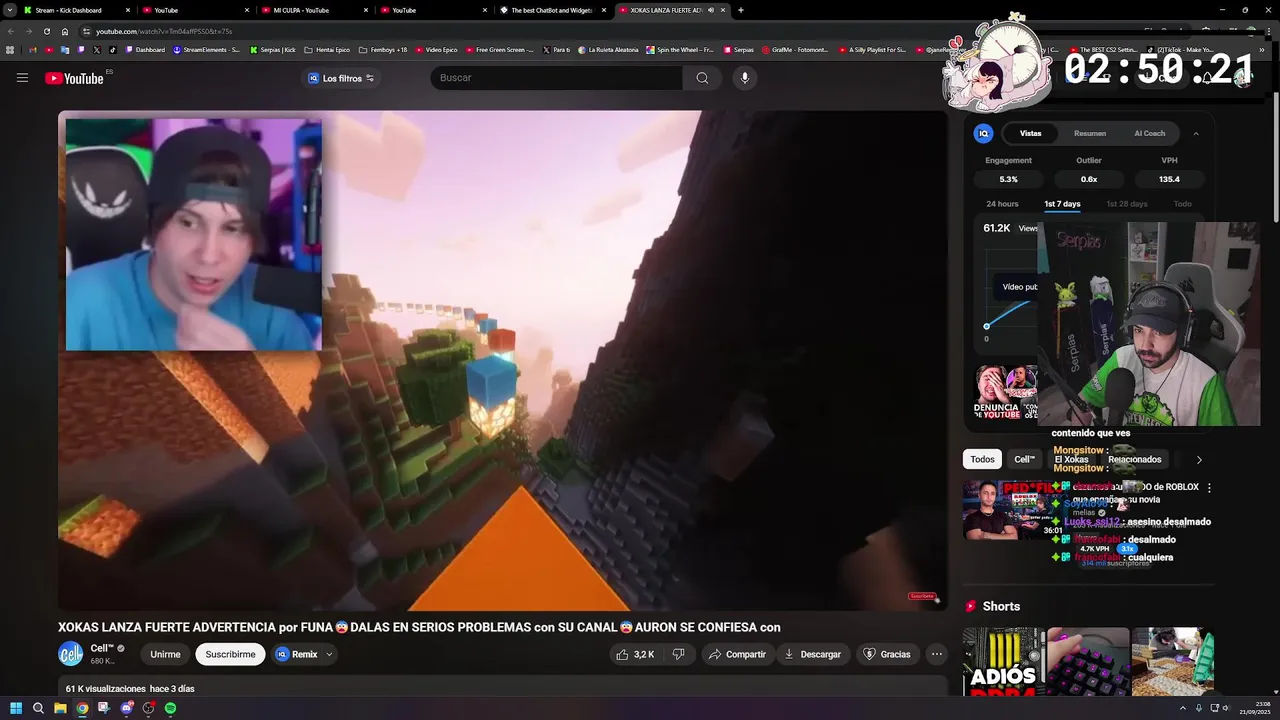Open Cell channel avatar
The image size is (1280, 720).
click(x=70, y=654)
